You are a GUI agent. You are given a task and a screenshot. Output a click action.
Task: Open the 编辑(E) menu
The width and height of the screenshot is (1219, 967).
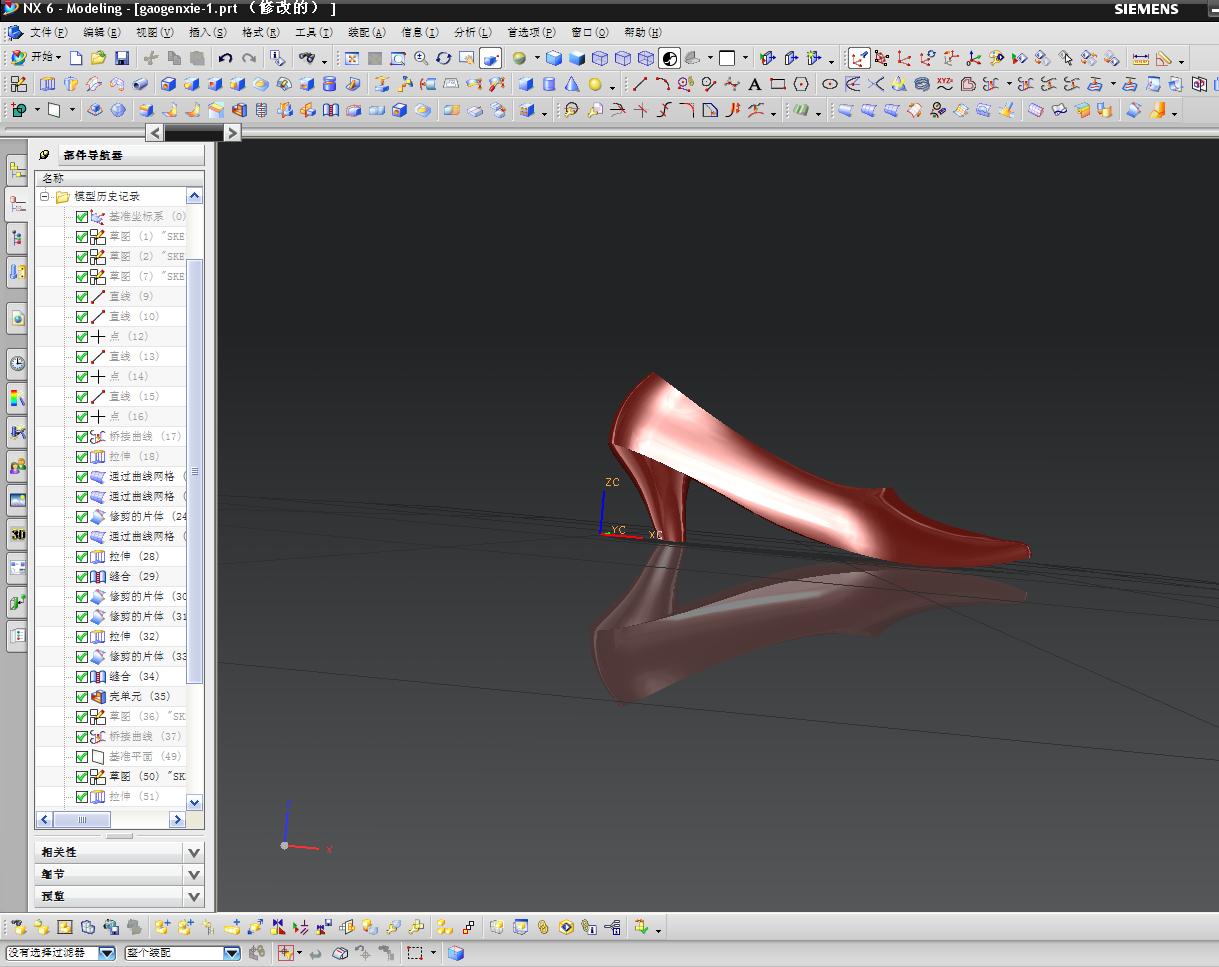pos(101,32)
